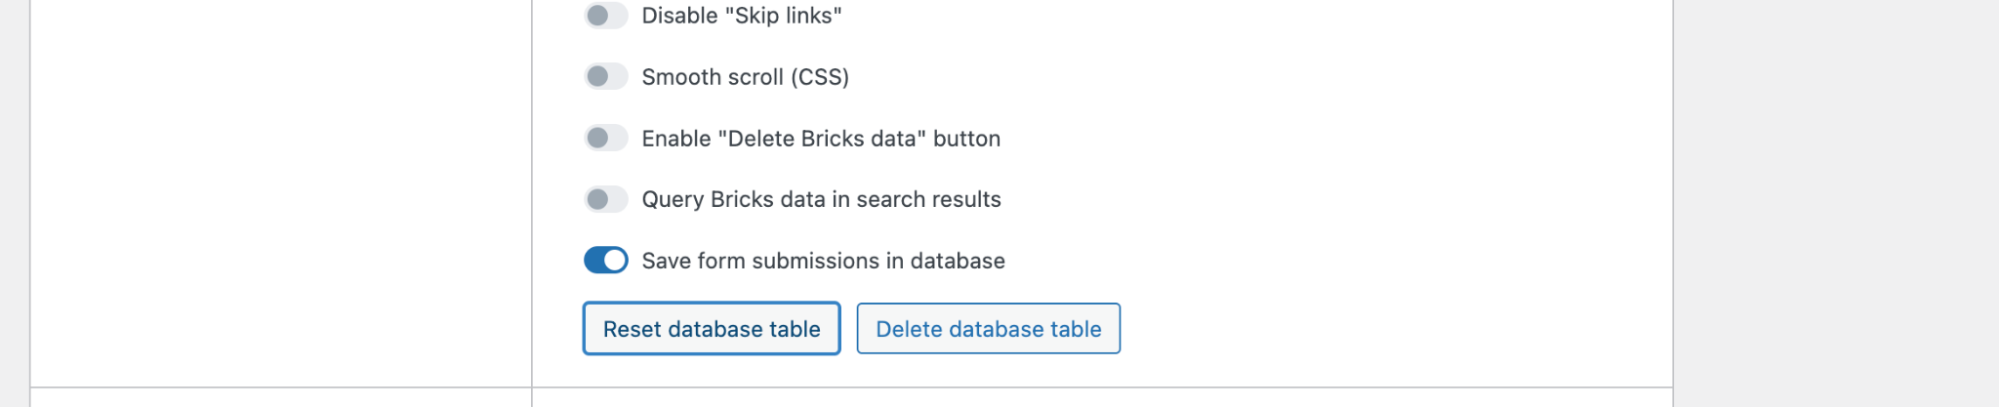
Task: Toggle the Disable "Skip links" switch
Action: coord(606,16)
